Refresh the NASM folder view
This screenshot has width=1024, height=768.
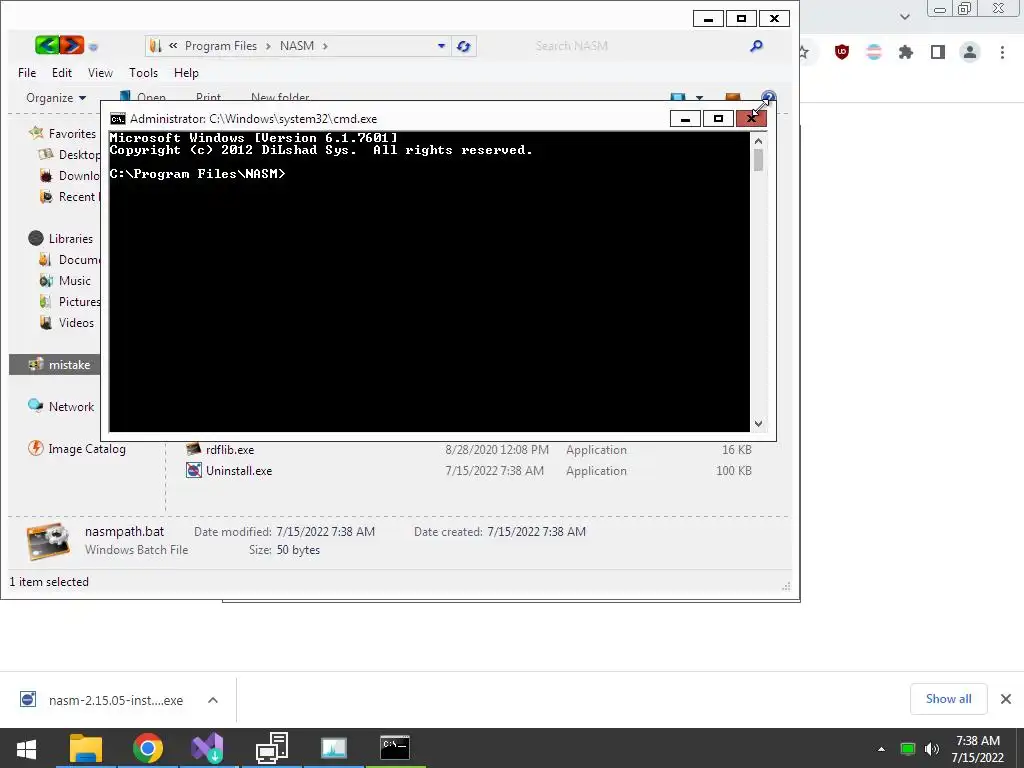(464, 46)
